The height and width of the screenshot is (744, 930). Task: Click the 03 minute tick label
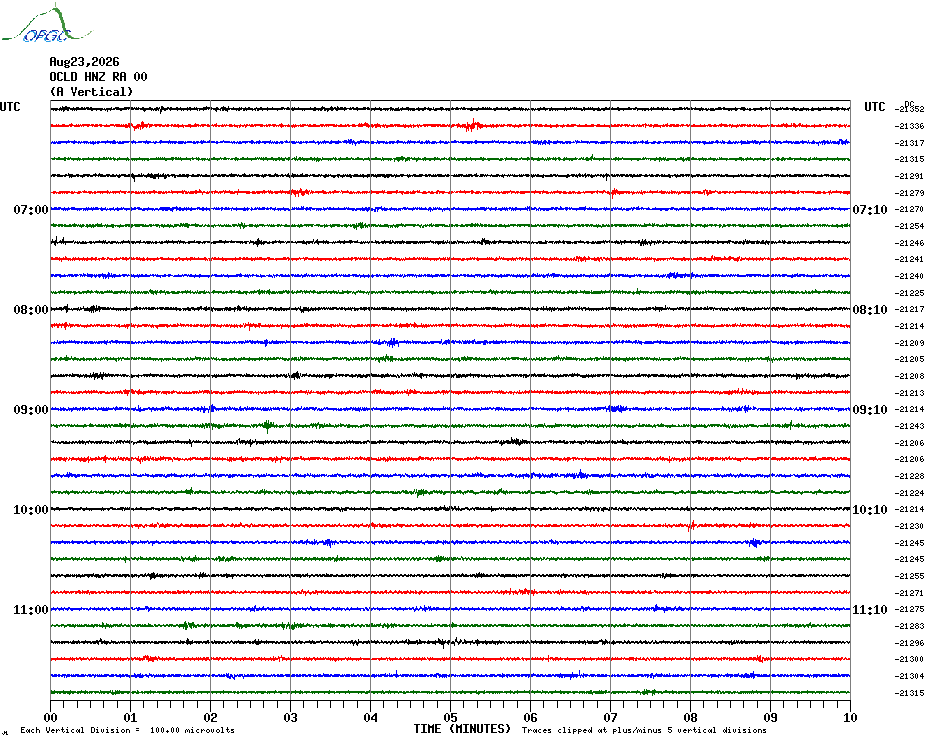coord(291,717)
